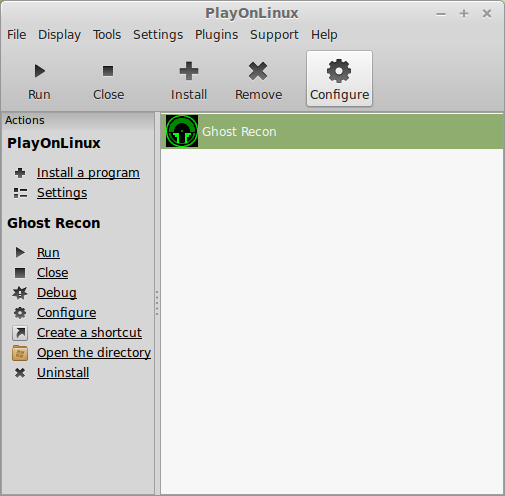The image size is (505, 496).
Task: Click the list icon beside sidebar Settings
Action: coord(20,193)
